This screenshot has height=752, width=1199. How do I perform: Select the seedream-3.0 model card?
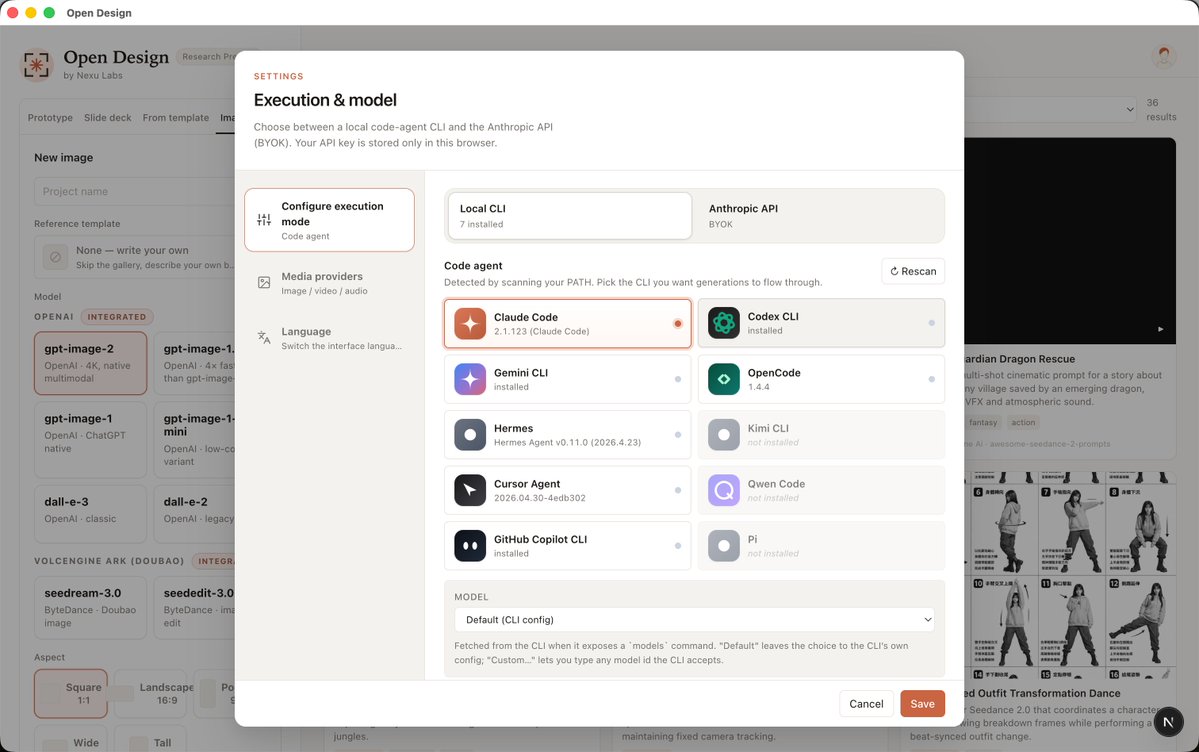pyautogui.click(x=90, y=608)
